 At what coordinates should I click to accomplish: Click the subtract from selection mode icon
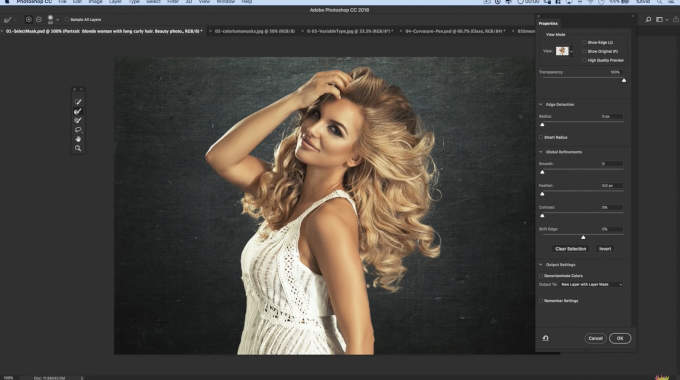[39, 20]
